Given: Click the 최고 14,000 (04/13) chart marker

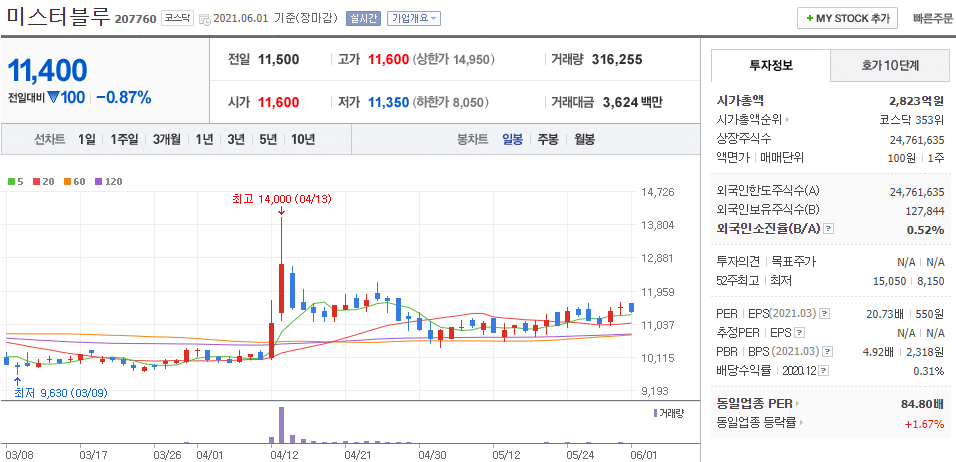Looking at the screenshot, I should point(281,199).
